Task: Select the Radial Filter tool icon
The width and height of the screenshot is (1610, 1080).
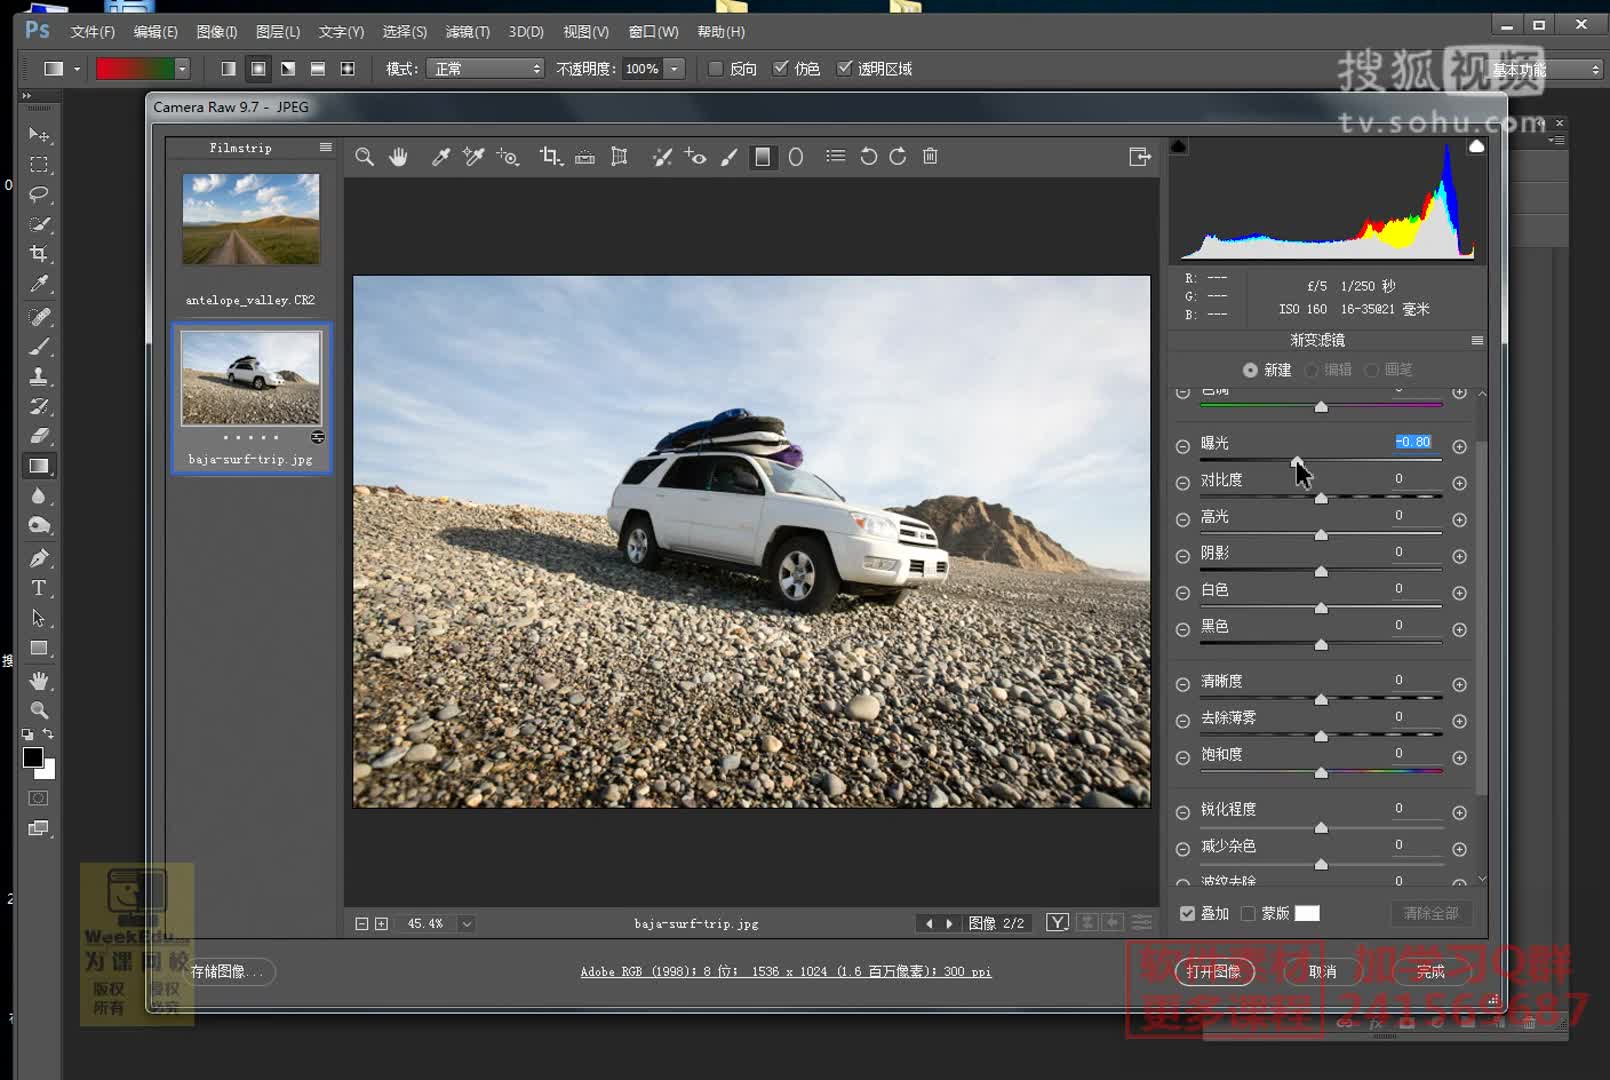Action: click(x=796, y=157)
